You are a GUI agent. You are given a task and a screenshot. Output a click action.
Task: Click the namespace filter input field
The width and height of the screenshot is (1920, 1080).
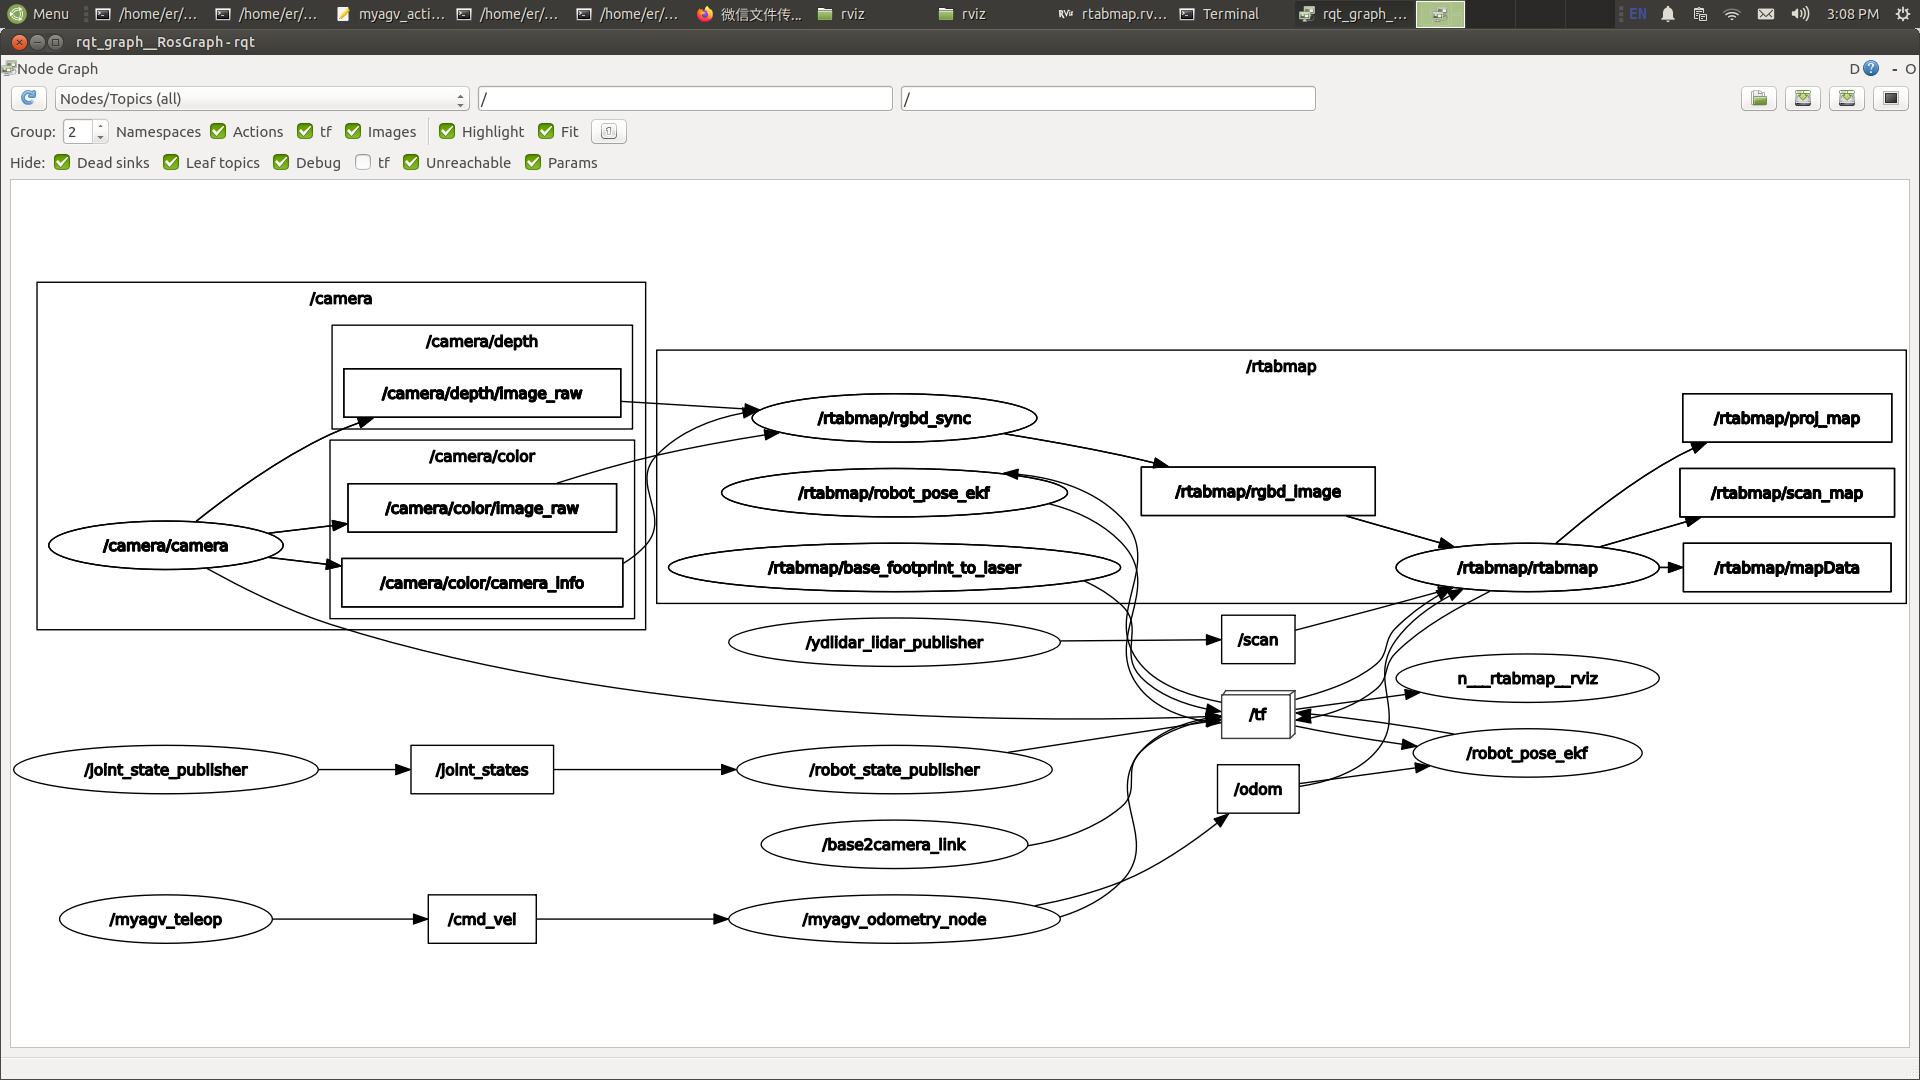[684, 98]
